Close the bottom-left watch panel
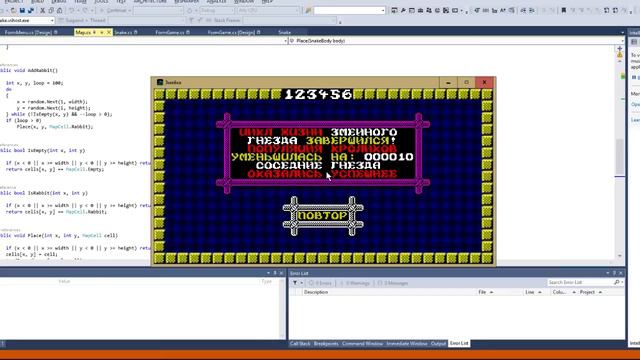Viewport: 640px width, 360px height. pyautogui.click(x=281, y=273)
